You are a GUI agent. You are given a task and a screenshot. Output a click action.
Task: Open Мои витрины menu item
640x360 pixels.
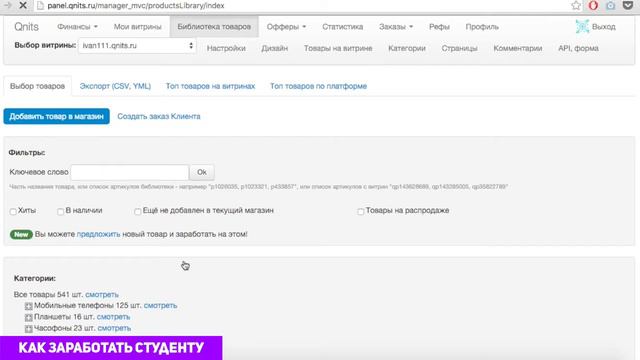(138, 27)
